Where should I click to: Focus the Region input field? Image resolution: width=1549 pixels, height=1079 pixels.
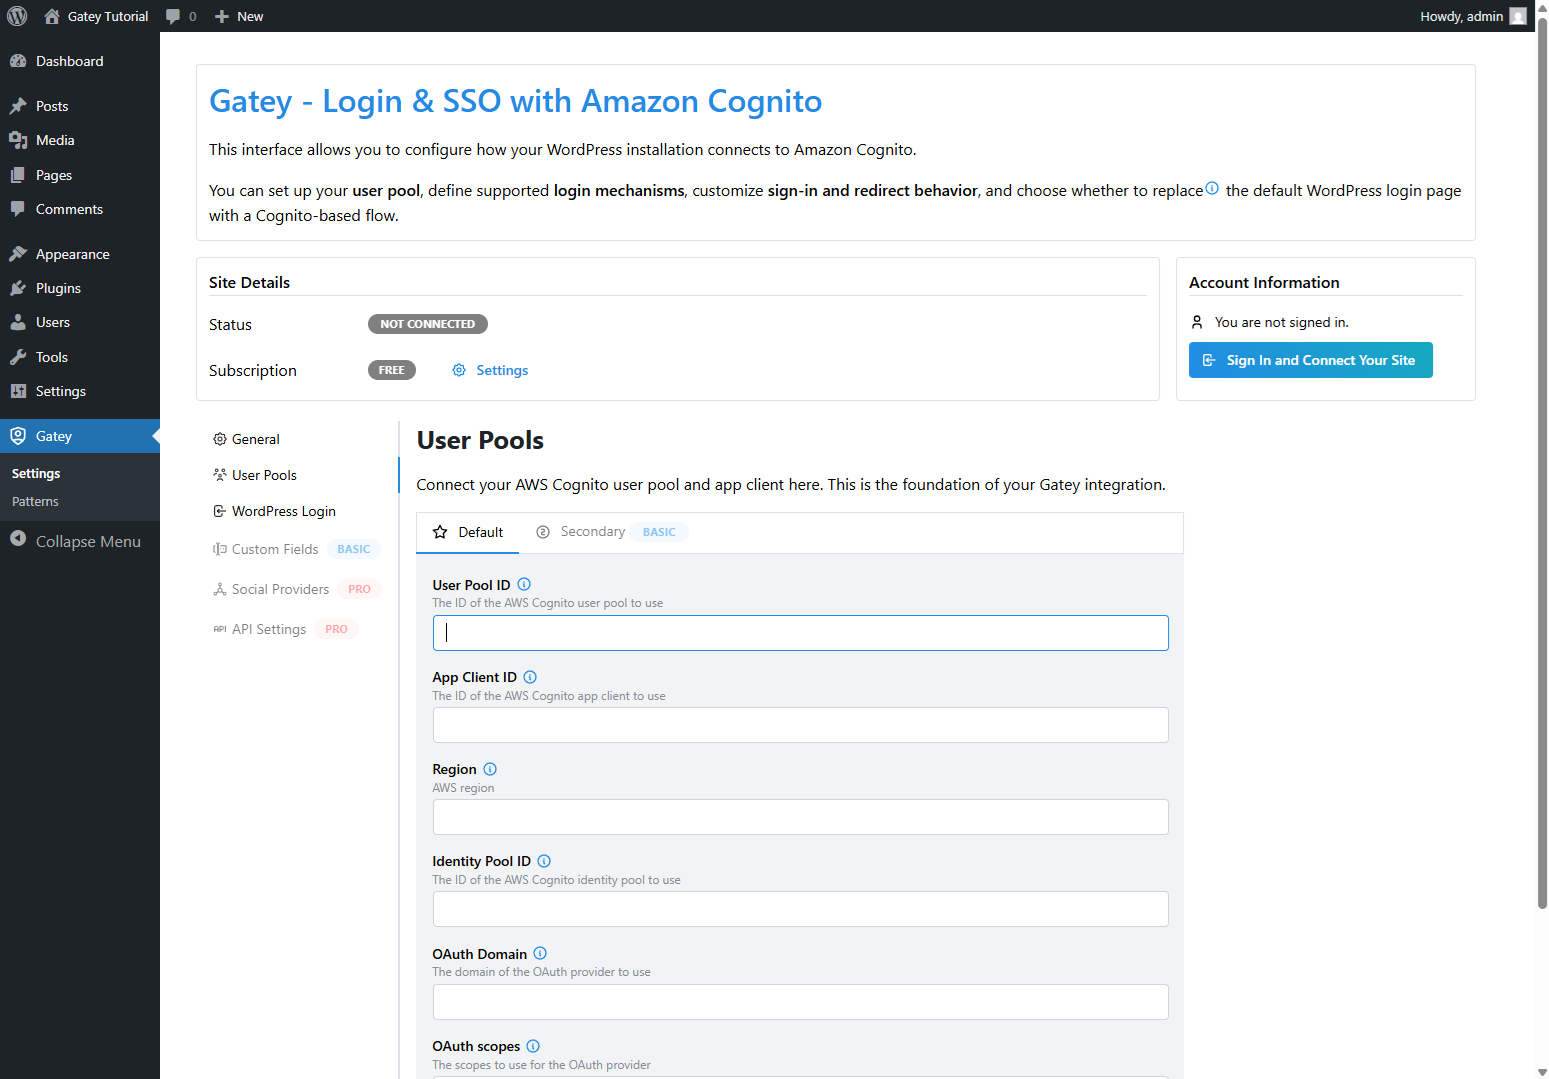pos(800,817)
